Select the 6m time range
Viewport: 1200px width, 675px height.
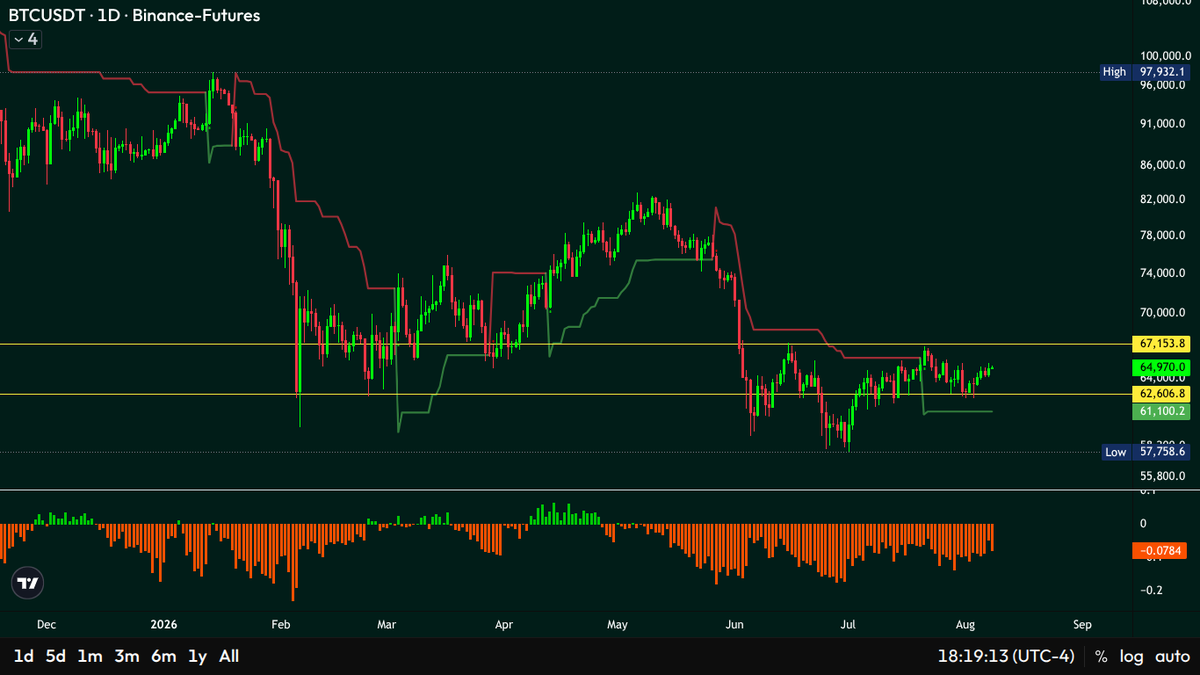click(x=163, y=656)
